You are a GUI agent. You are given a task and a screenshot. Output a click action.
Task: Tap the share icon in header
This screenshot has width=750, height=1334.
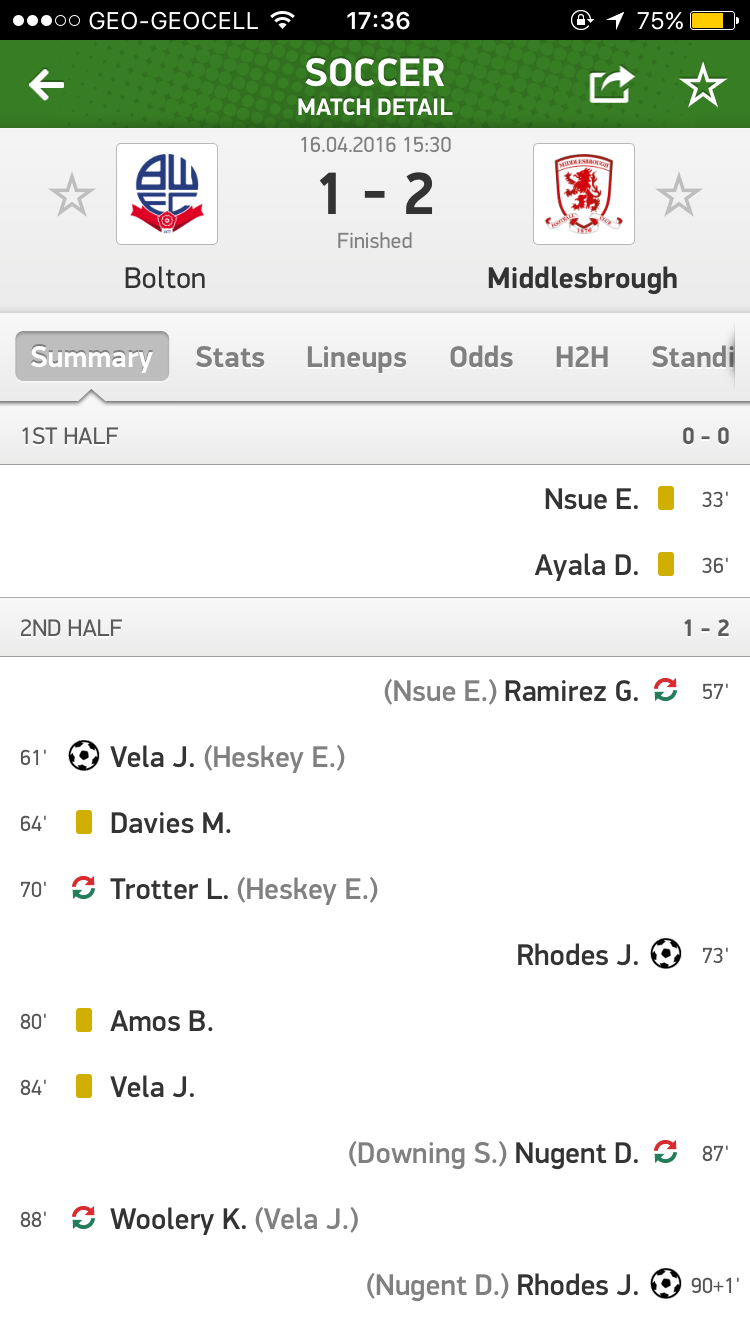point(611,86)
